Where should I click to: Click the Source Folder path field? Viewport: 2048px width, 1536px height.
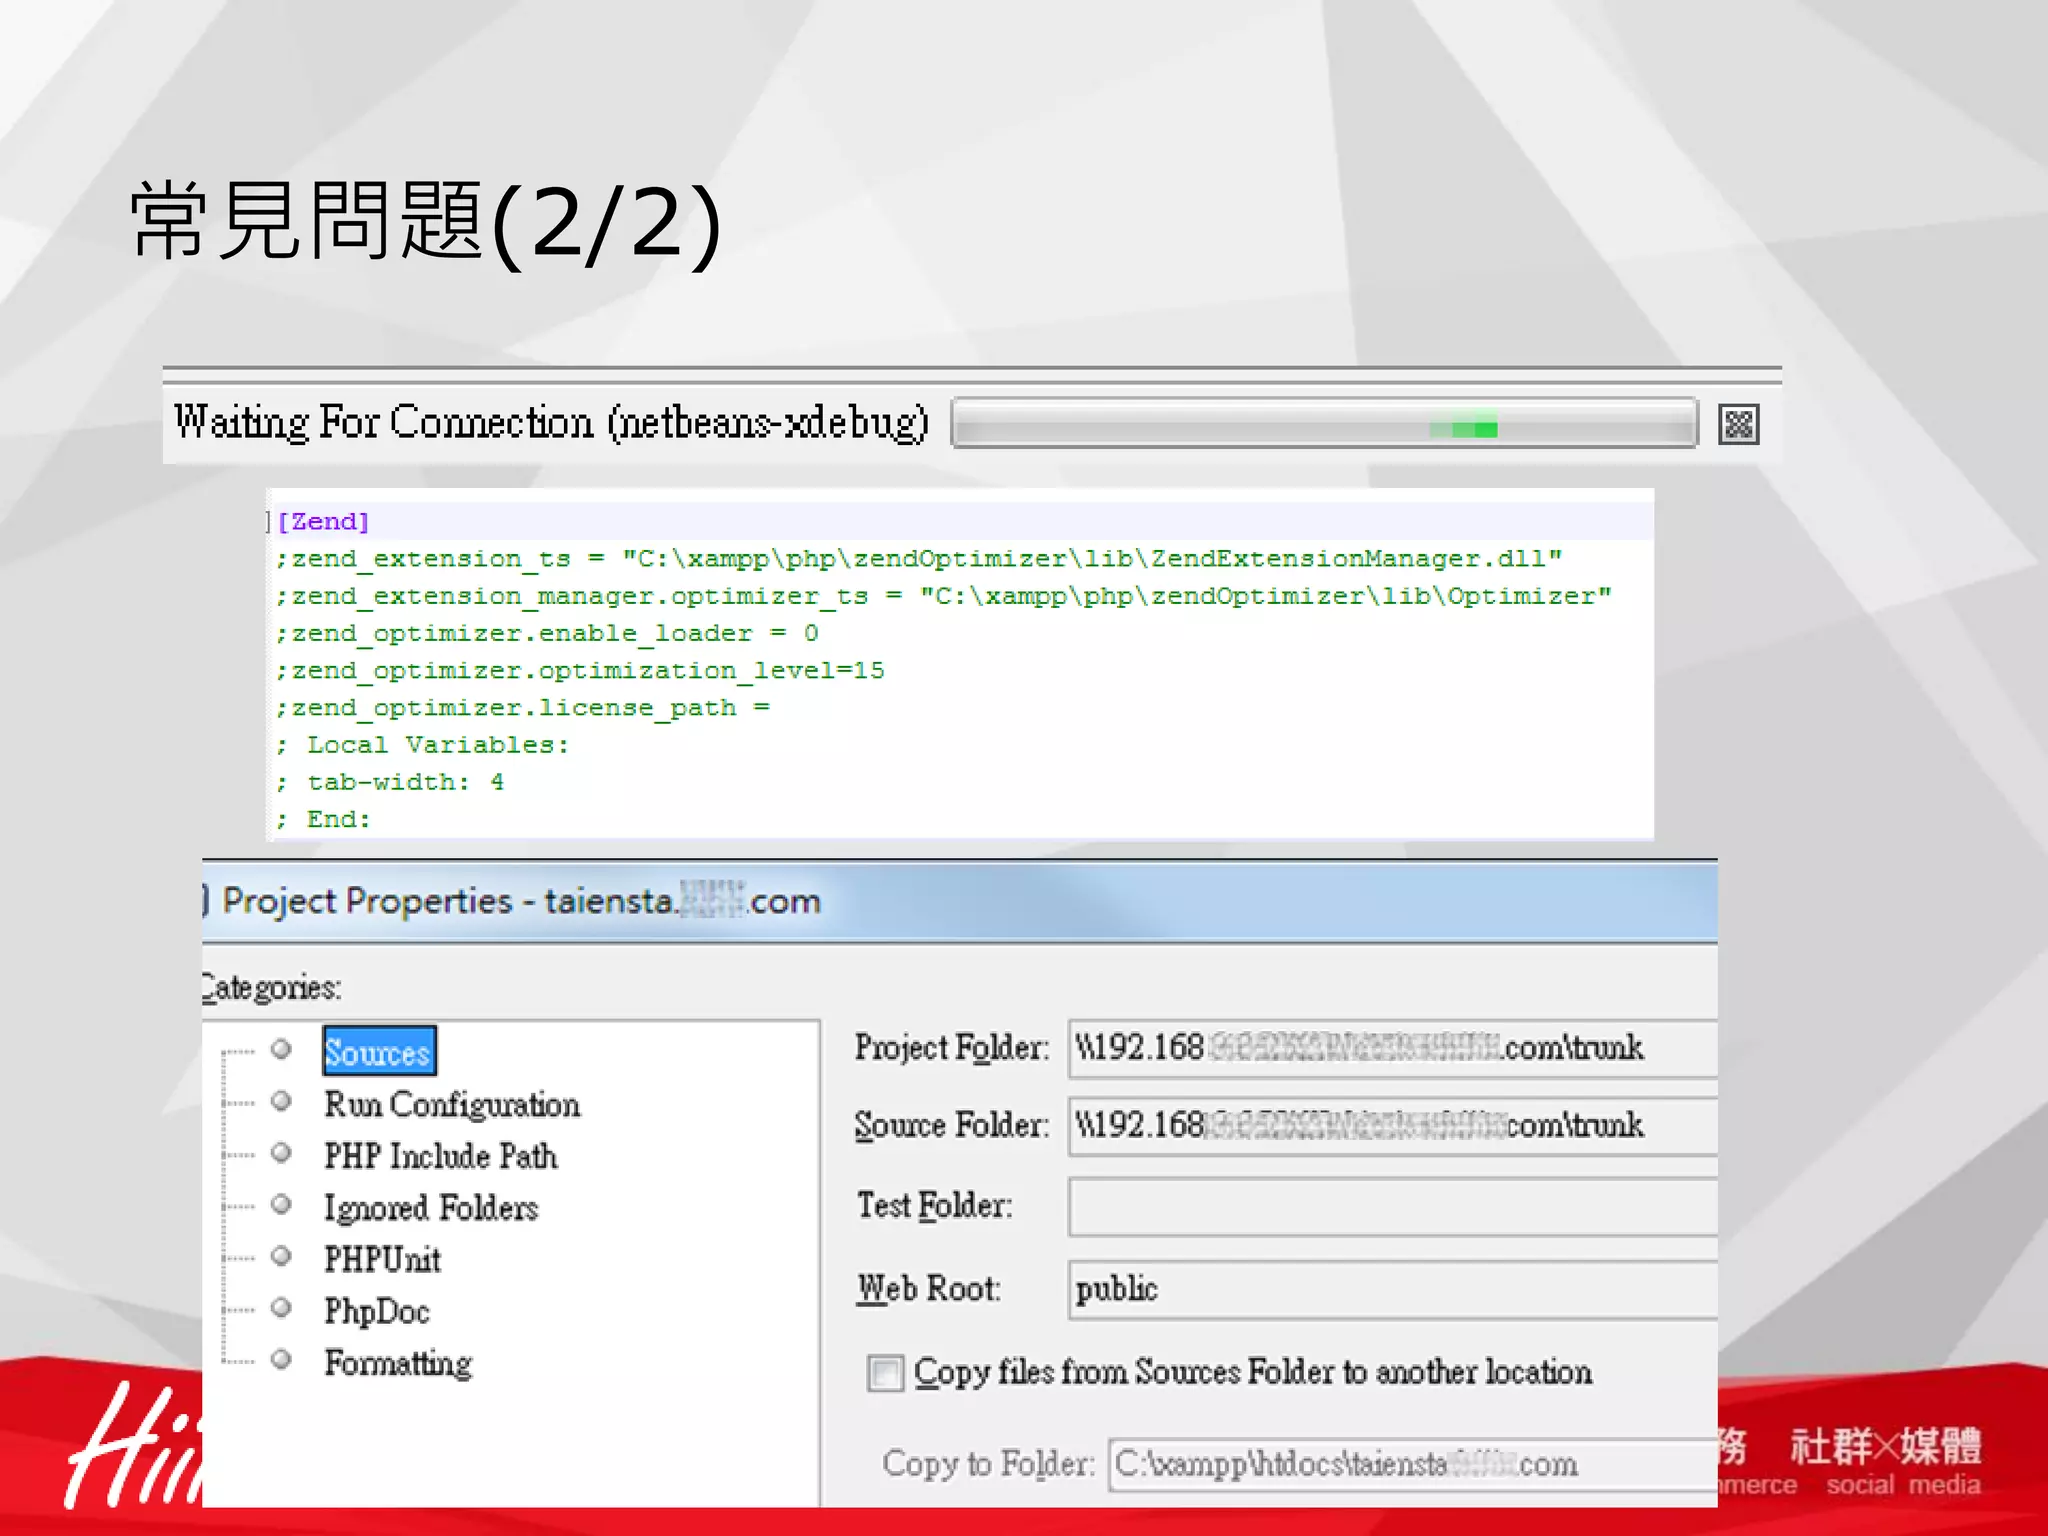click(x=1390, y=1127)
